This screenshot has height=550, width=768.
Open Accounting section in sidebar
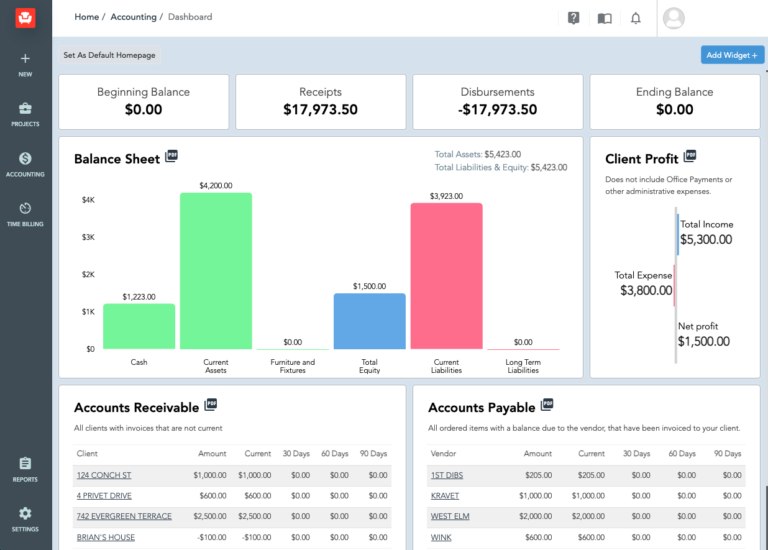pyautogui.click(x=25, y=164)
